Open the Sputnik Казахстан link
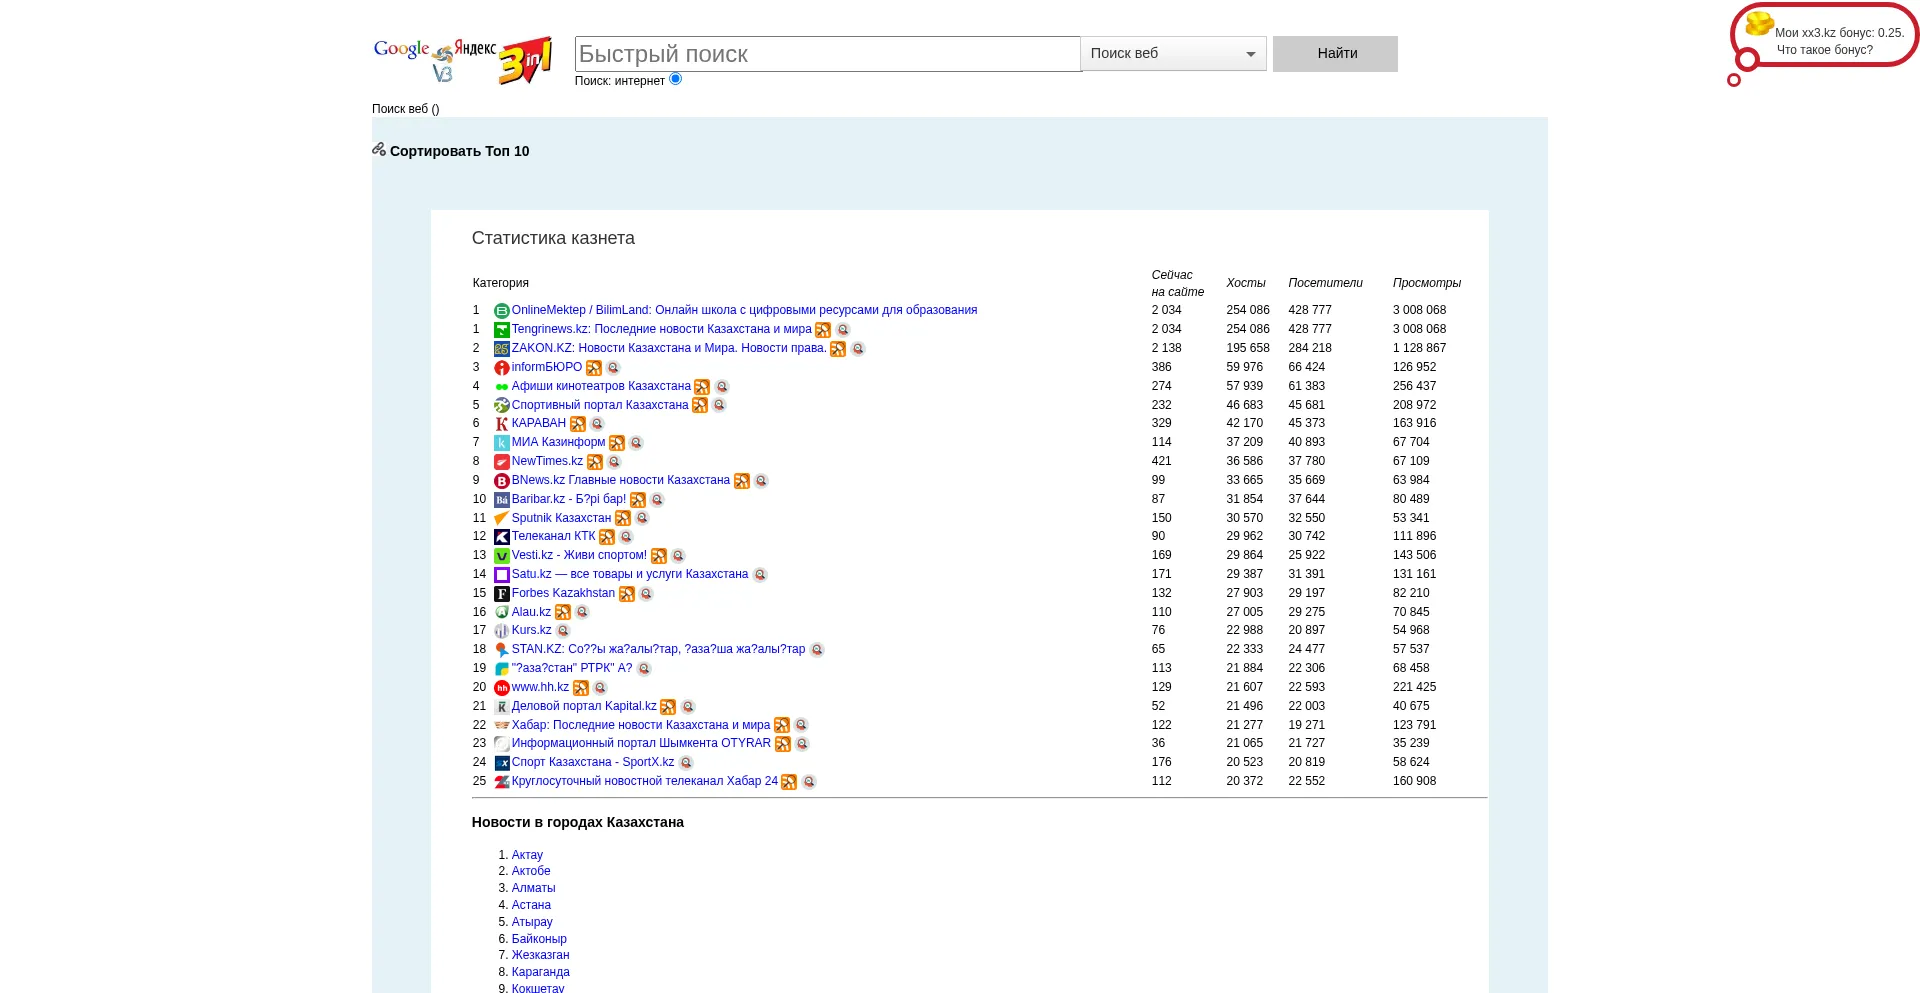 coord(561,518)
